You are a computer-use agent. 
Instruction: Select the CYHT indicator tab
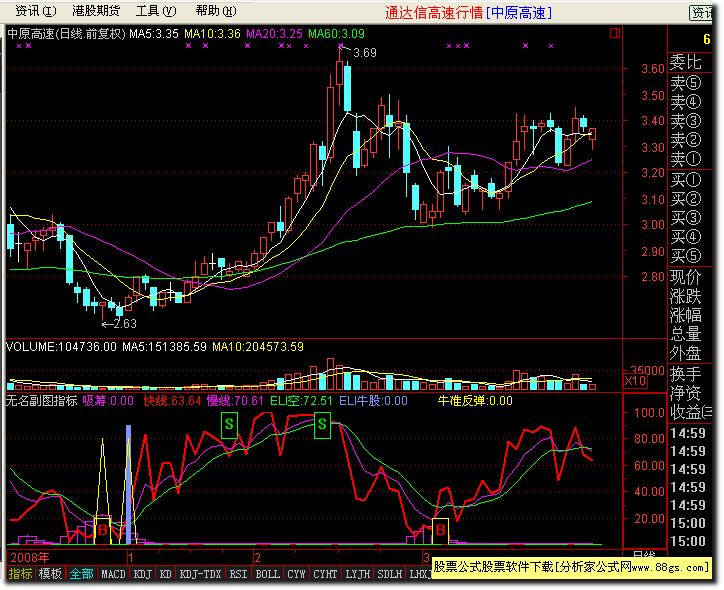[x=325, y=574]
